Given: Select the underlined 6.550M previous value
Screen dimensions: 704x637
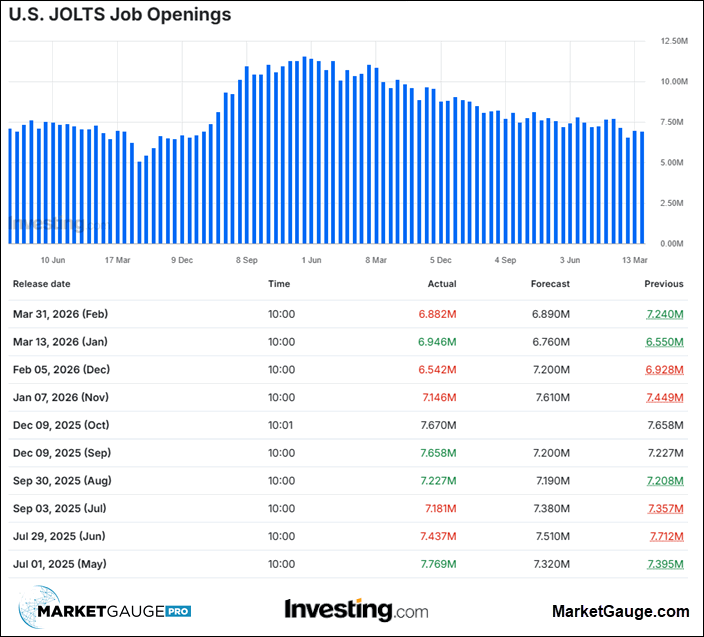Looking at the screenshot, I should click(x=663, y=342).
